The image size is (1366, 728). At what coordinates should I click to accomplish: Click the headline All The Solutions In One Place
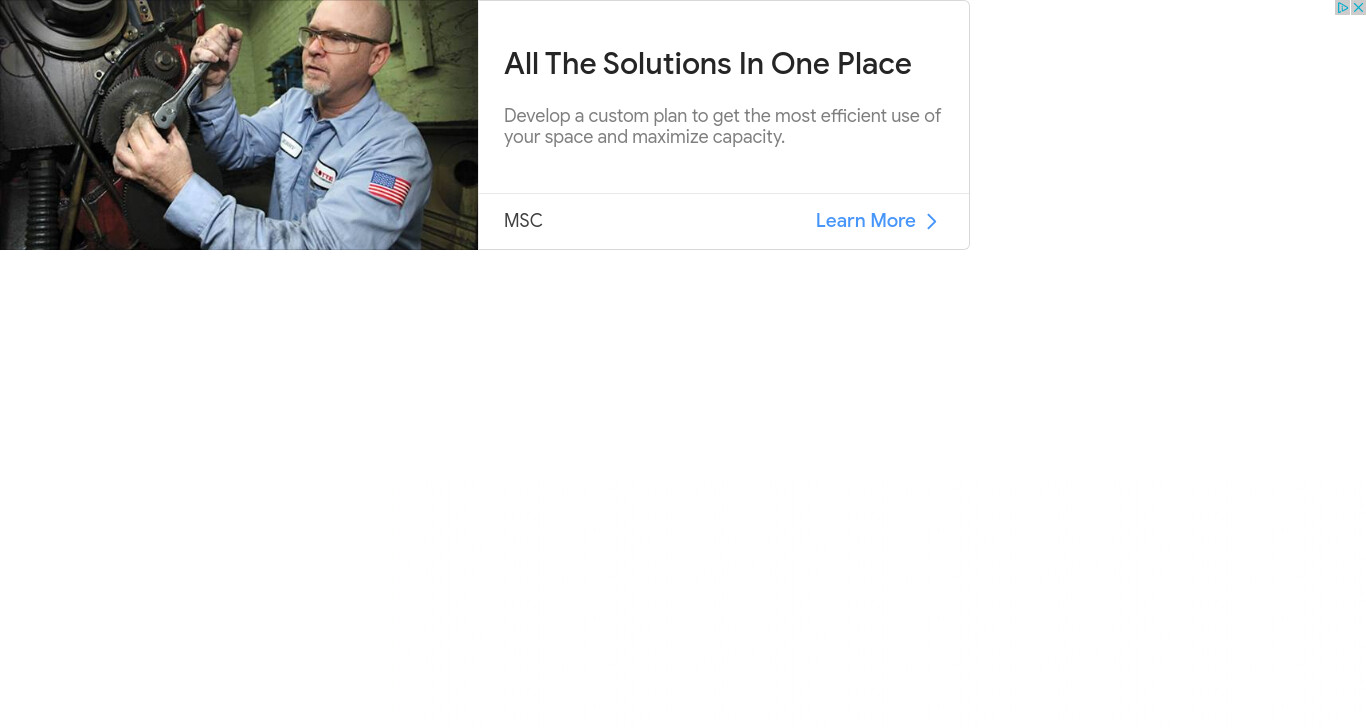click(708, 64)
